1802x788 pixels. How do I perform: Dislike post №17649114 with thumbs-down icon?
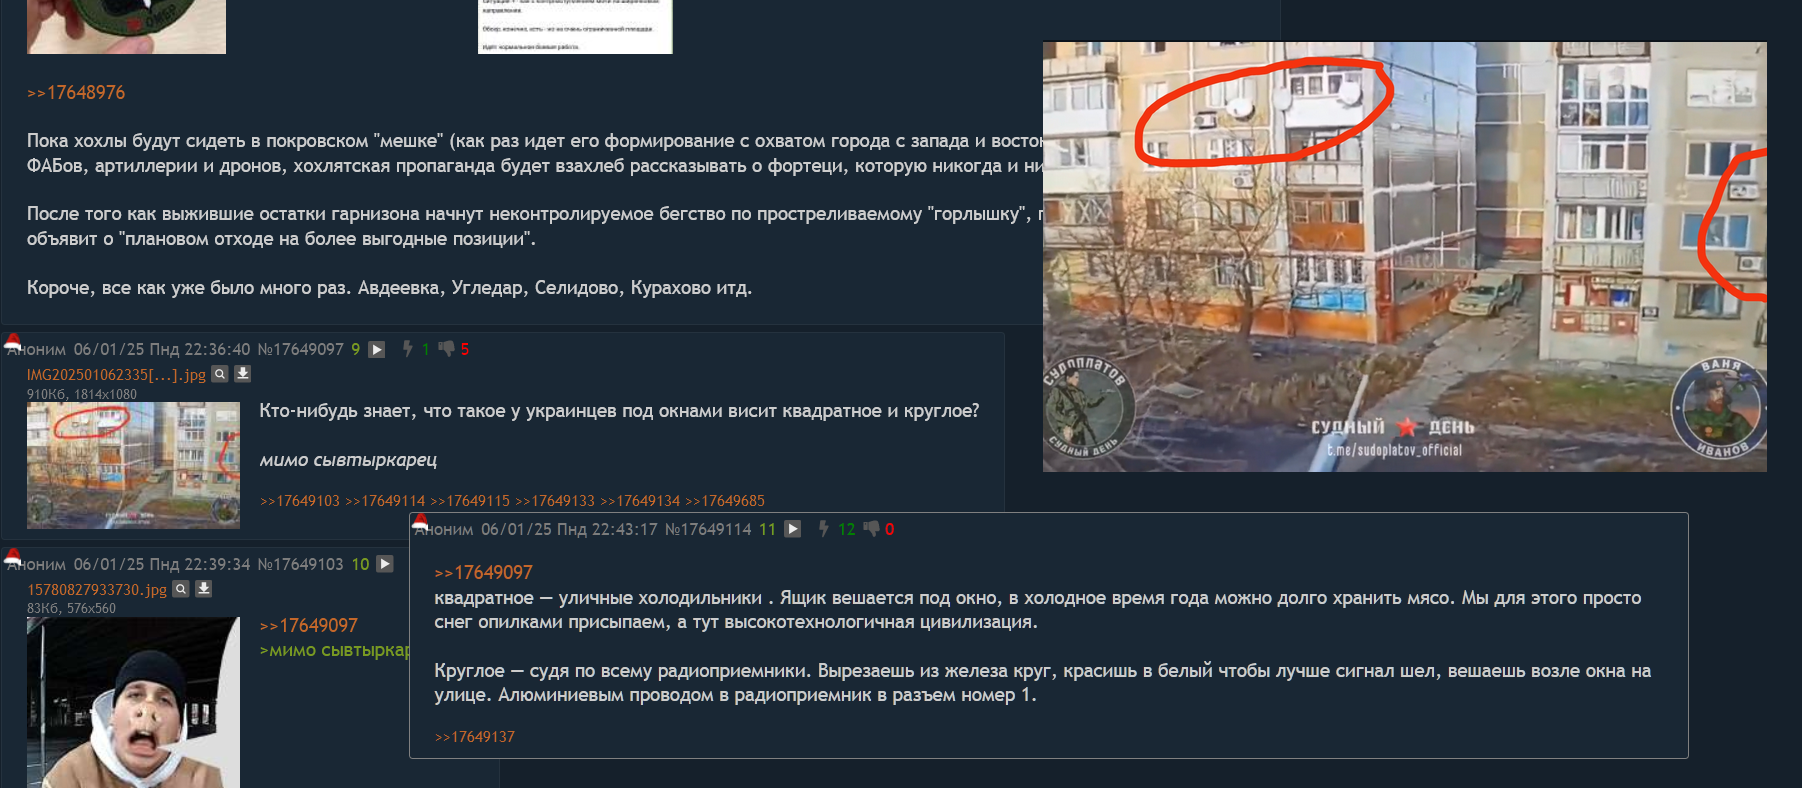[x=871, y=529]
